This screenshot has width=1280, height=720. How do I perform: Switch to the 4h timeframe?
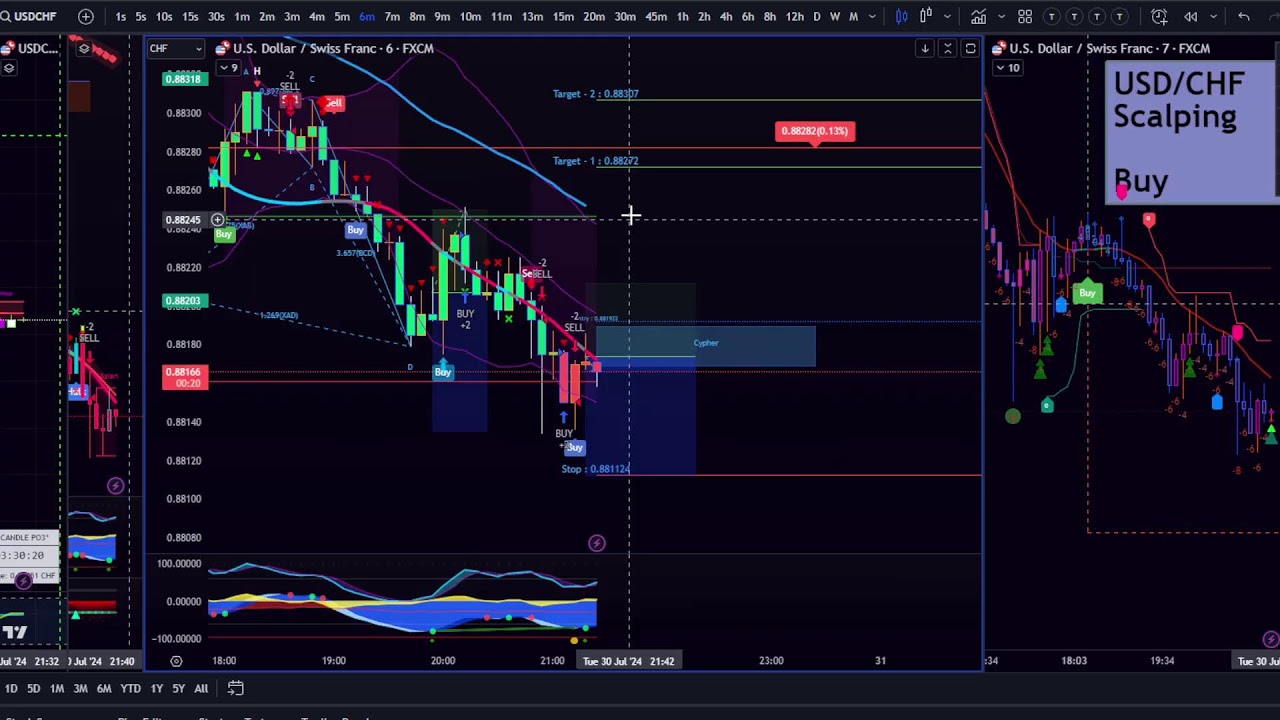pyautogui.click(x=726, y=16)
